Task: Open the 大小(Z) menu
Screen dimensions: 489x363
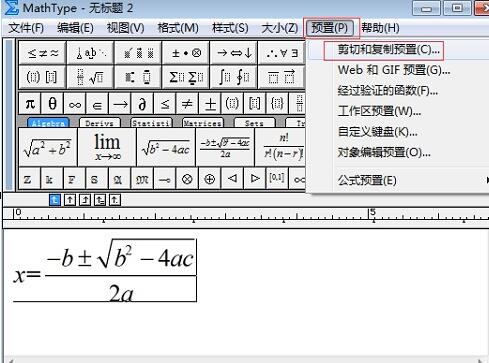Action: click(279, 28)
